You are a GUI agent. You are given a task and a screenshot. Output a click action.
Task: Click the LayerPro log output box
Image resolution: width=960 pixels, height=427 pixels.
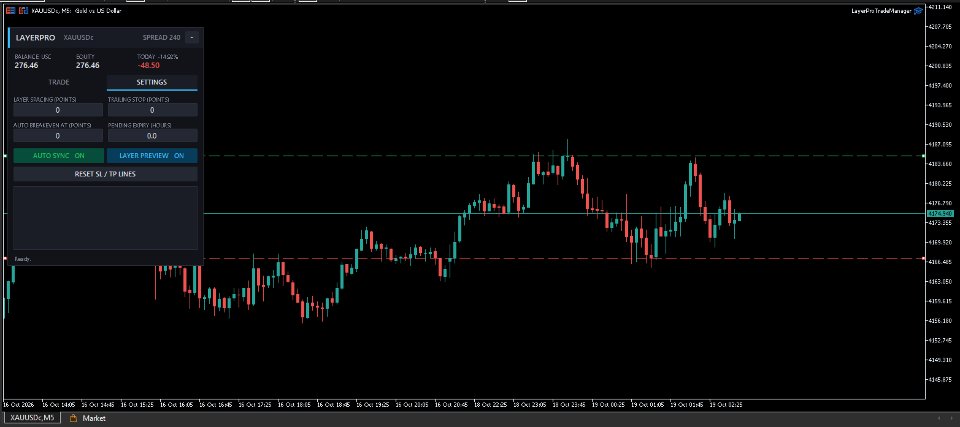[105, 218]
